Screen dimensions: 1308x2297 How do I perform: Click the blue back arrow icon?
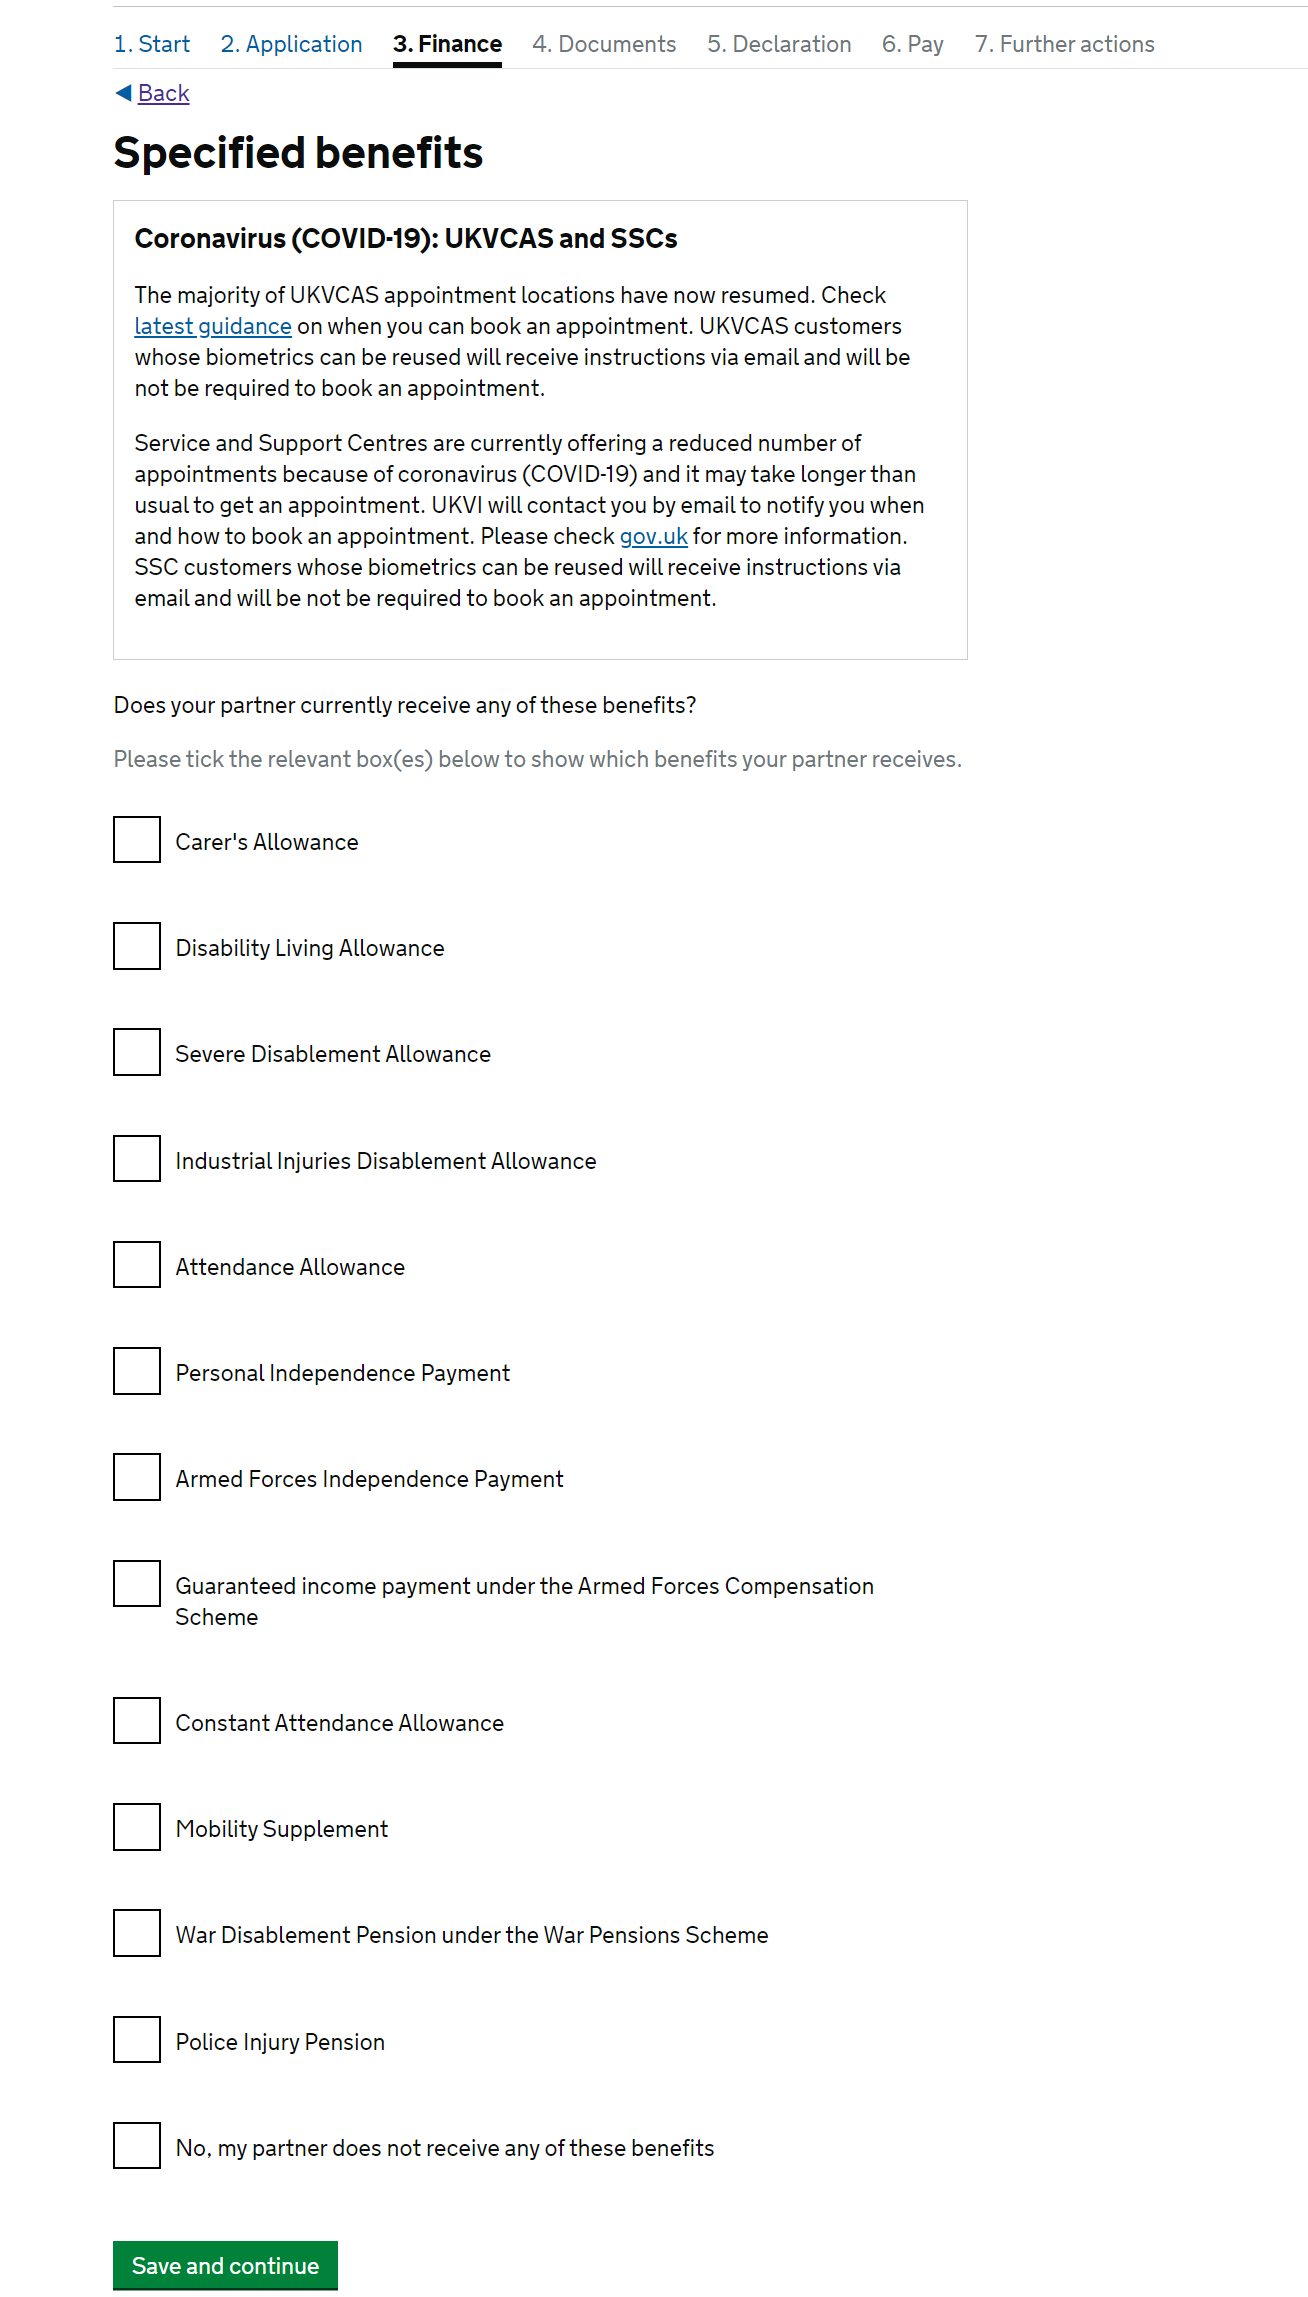point(124,93)
